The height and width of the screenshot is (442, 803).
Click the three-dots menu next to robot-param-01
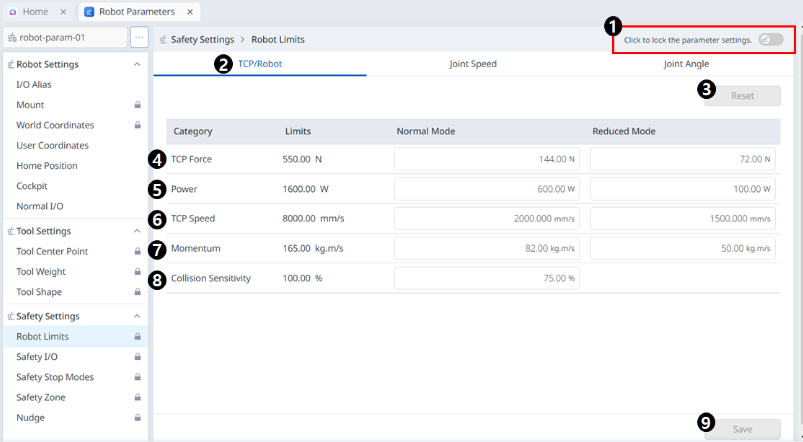point(139,38)
